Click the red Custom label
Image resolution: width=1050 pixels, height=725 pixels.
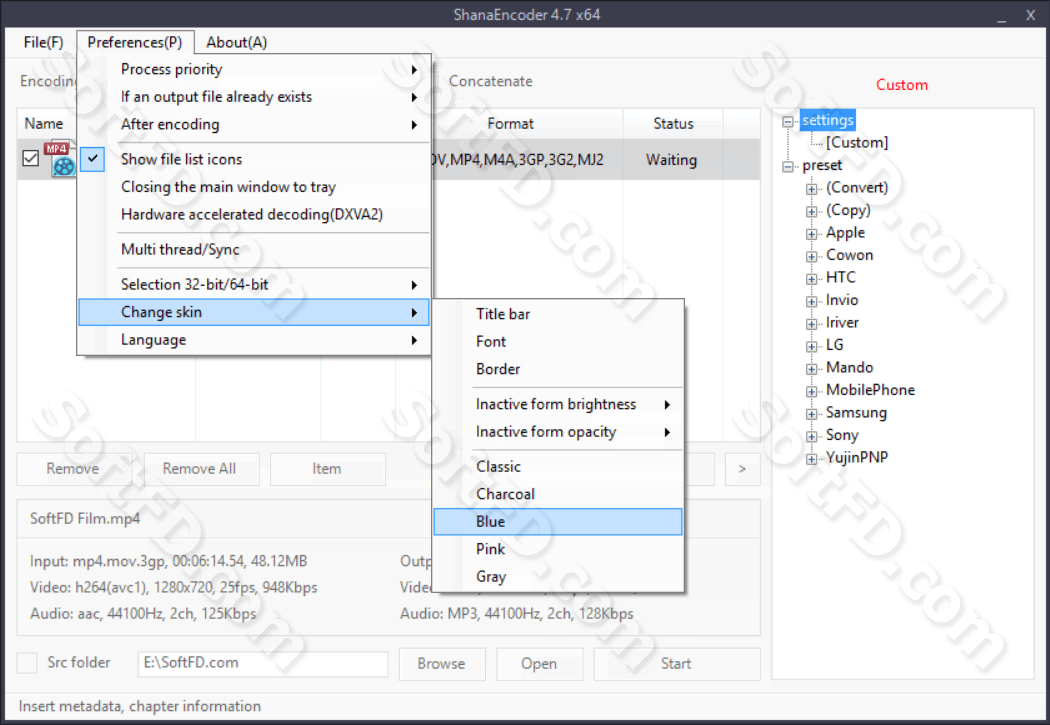tap(902, 85)
